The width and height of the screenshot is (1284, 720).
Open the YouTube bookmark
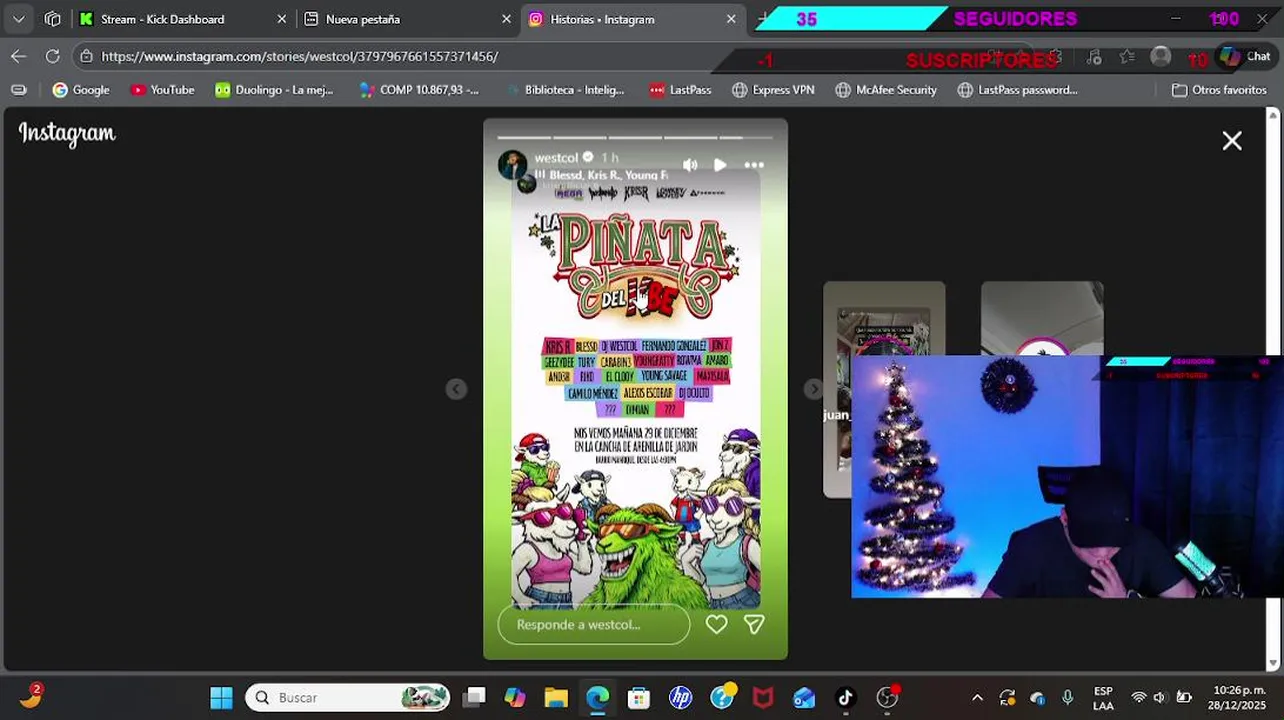(x=163, y=90)
